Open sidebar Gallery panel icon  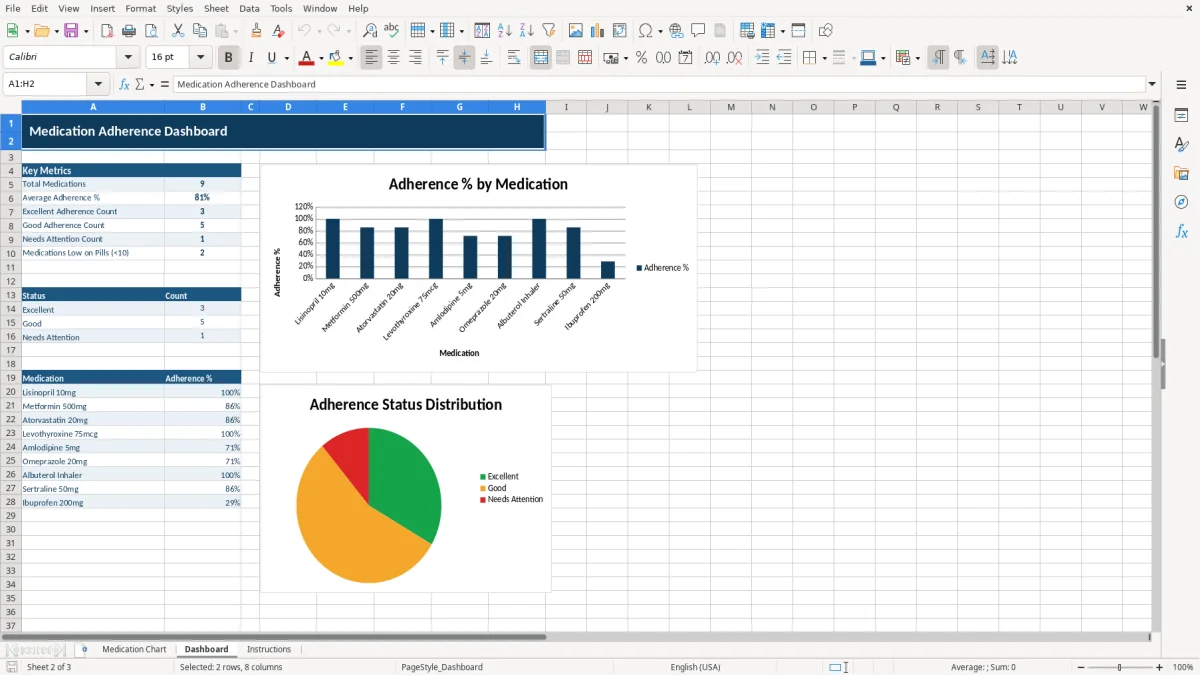pos(1181,174)
